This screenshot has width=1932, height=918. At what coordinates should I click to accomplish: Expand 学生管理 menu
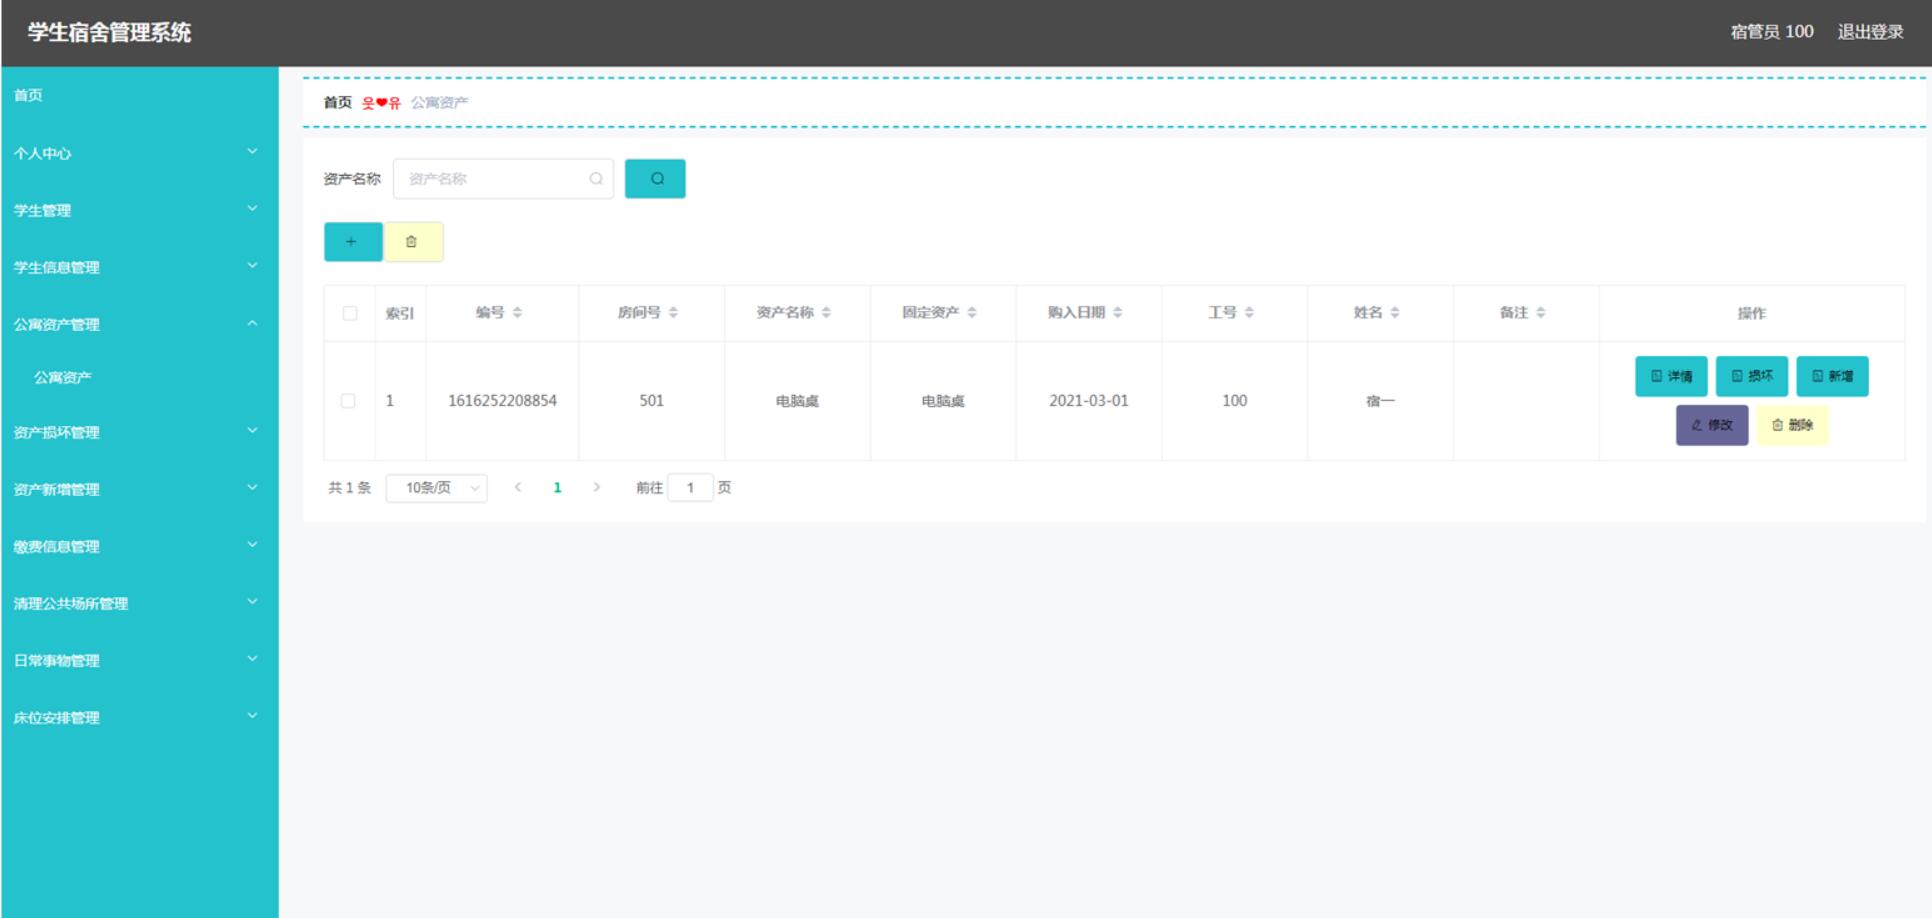pos(139,210)
